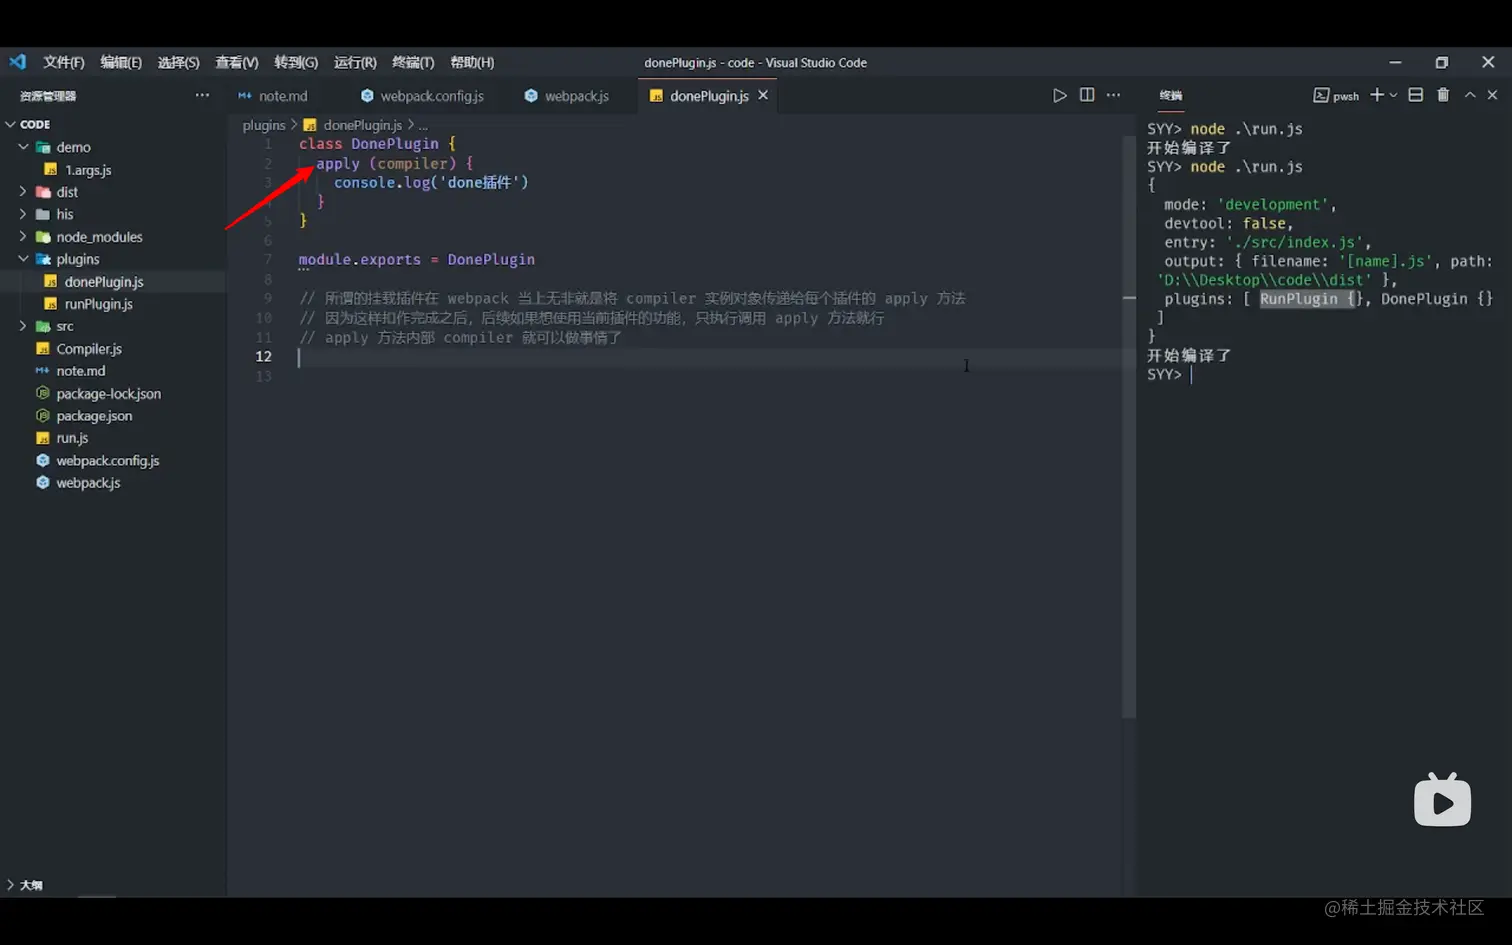1512x945 pixels.
Task: Split the editor to the right
Action: 1087,95
